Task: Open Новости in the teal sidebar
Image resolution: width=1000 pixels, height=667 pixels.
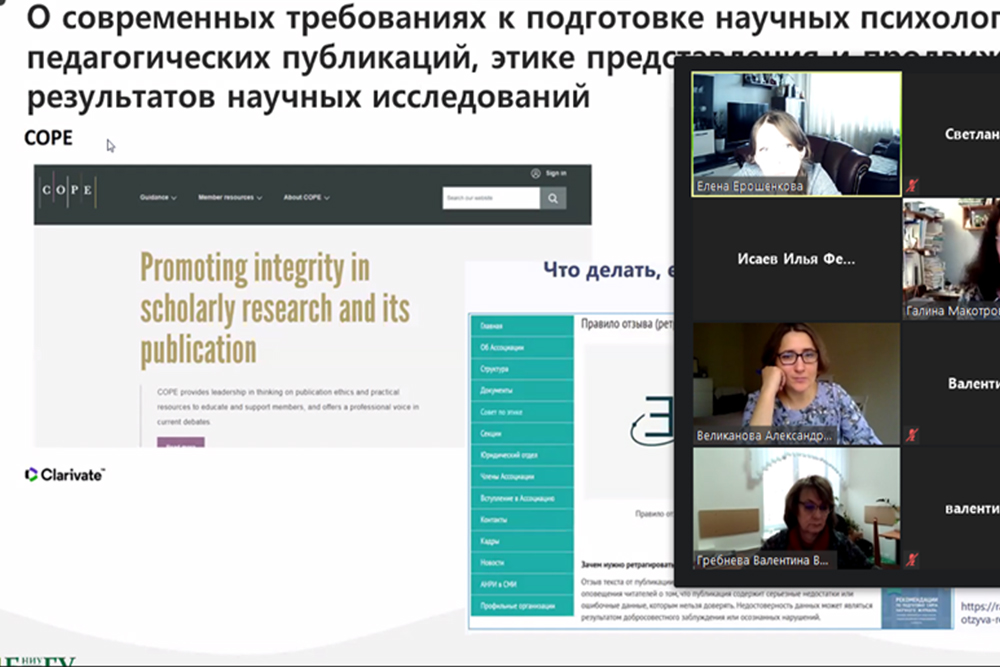Action: click(492, 563)
